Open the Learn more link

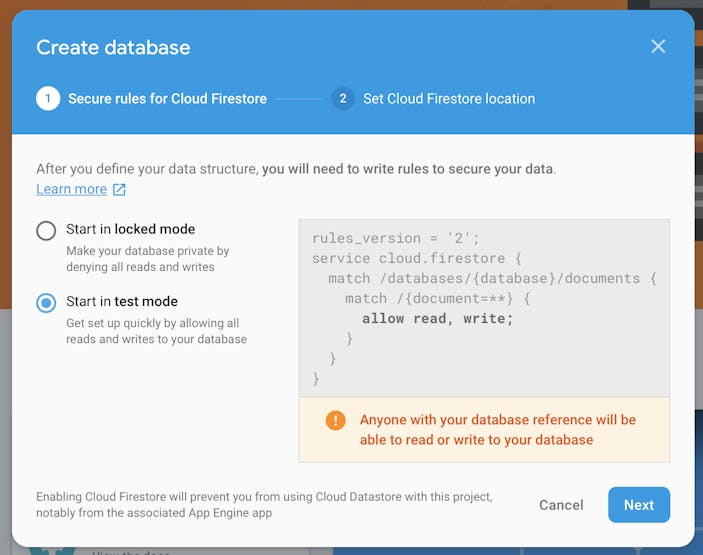point(72,189)
